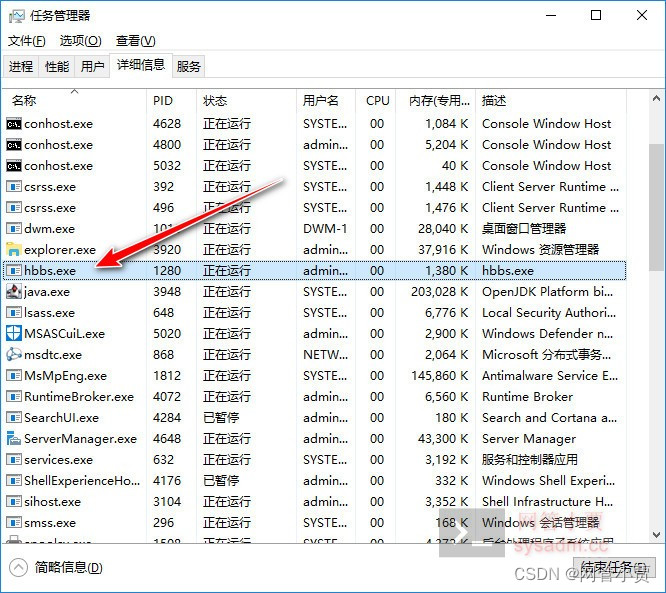
Task: Click the ShellExperienceHost process icon
Action: tap(14, 481)
